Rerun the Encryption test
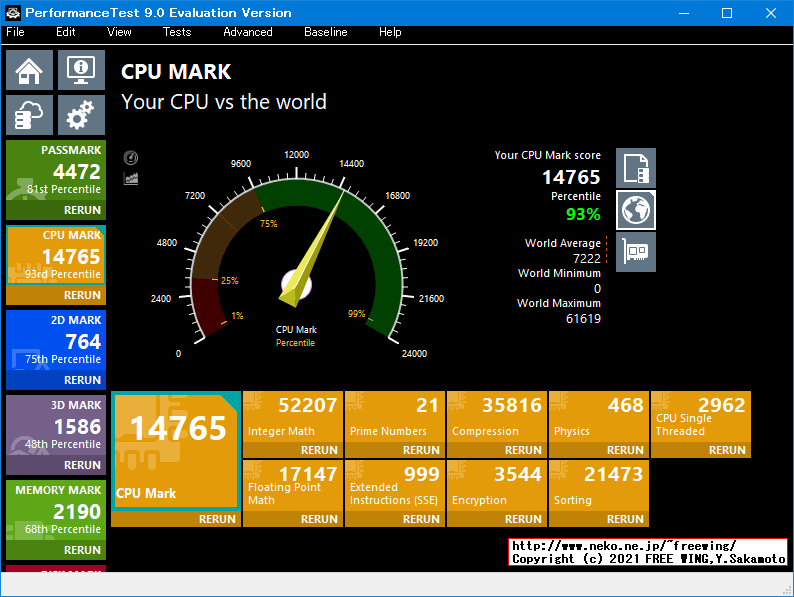Image resolution: width=794 pixels, height=597 pixels. (x=523, y=519)
